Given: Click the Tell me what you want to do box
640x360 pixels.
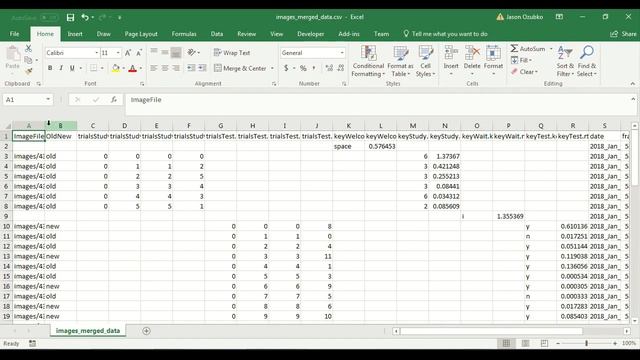Looking at the screenshot, I should [445, 34].
